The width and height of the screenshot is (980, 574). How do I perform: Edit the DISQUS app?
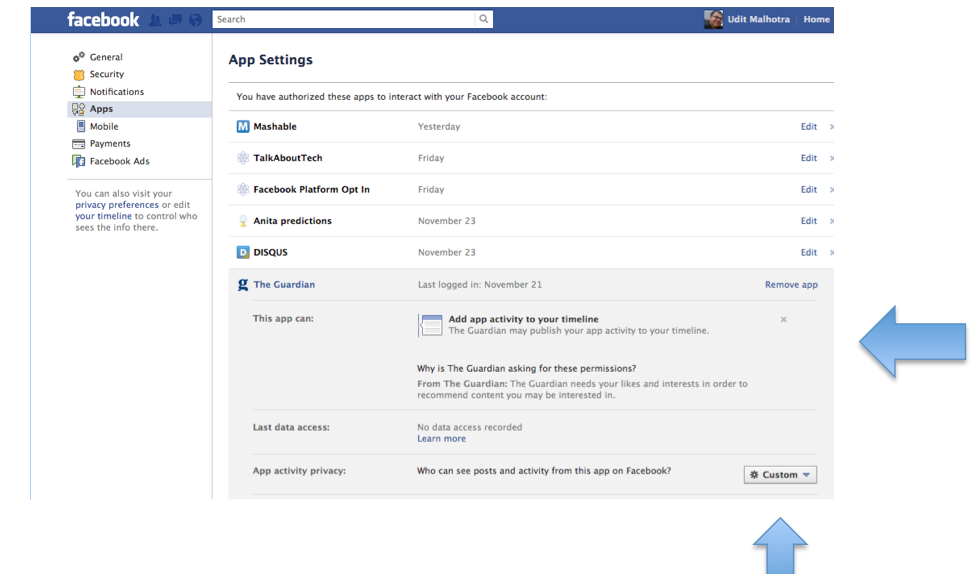coord(809,253)
